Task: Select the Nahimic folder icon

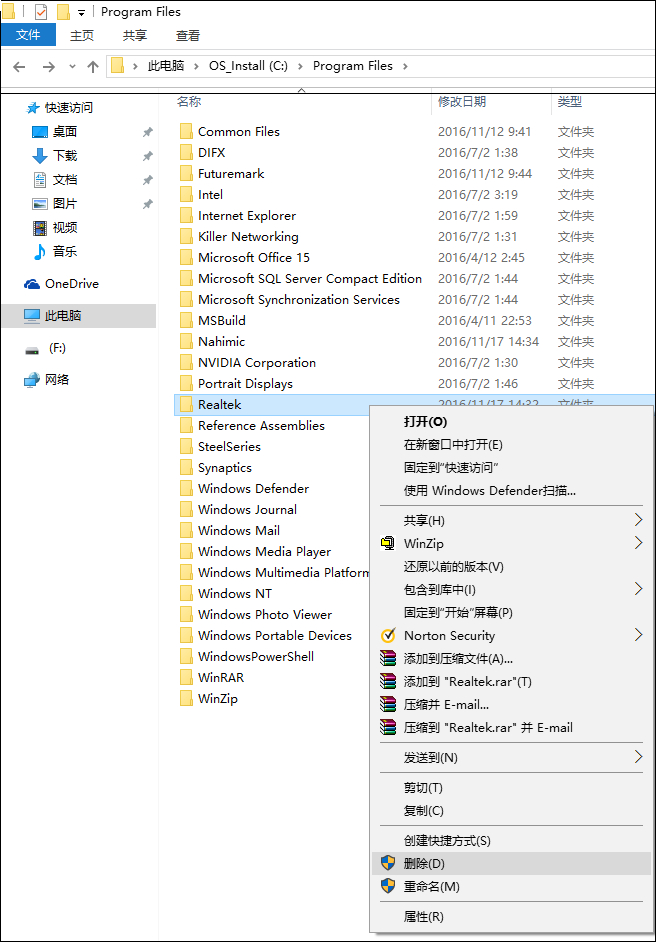Action: 187,342
